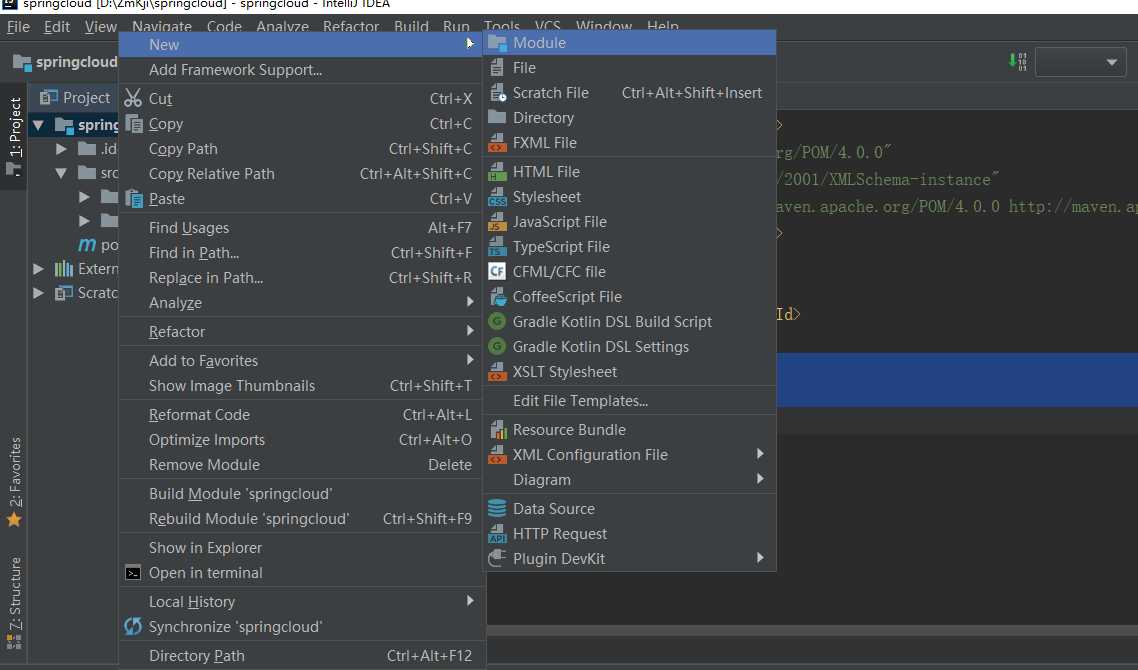Click the Synchronize refresh icon
The width and height of the screenshot is (1138, 670).
(x=133, y=626)
